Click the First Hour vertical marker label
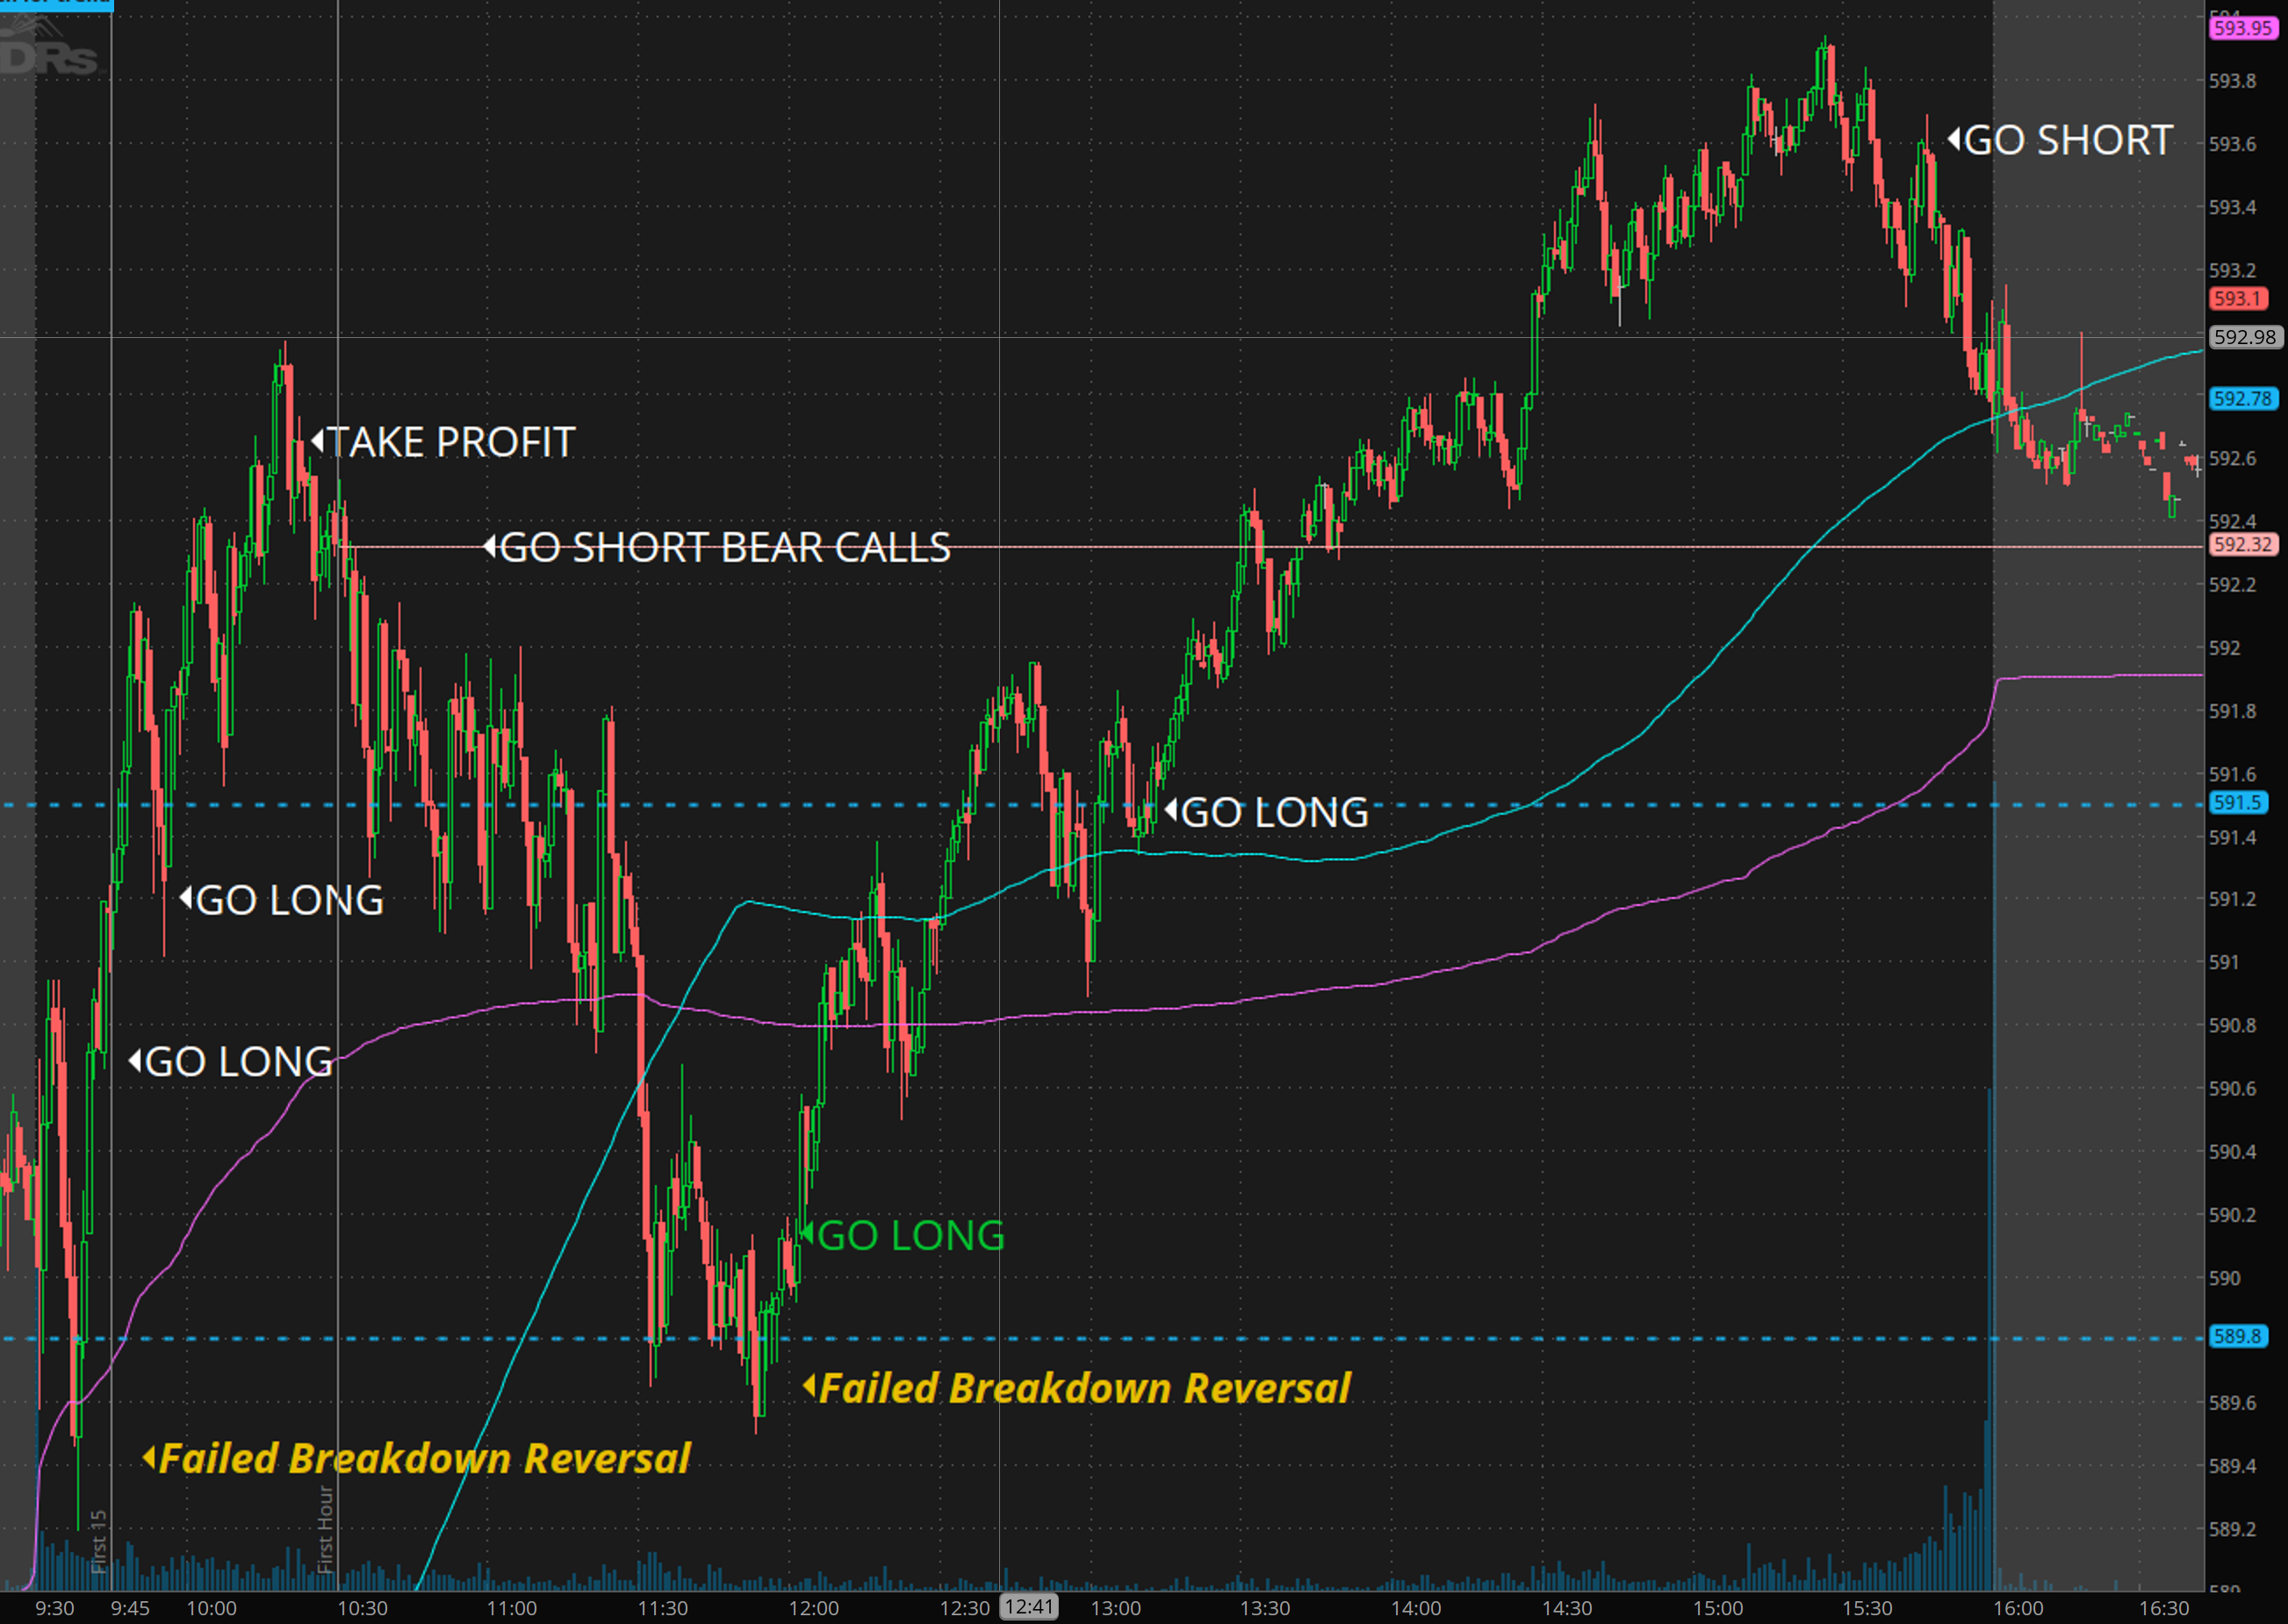This screenshot has height=1624, width=2288. click(325, 1528)
